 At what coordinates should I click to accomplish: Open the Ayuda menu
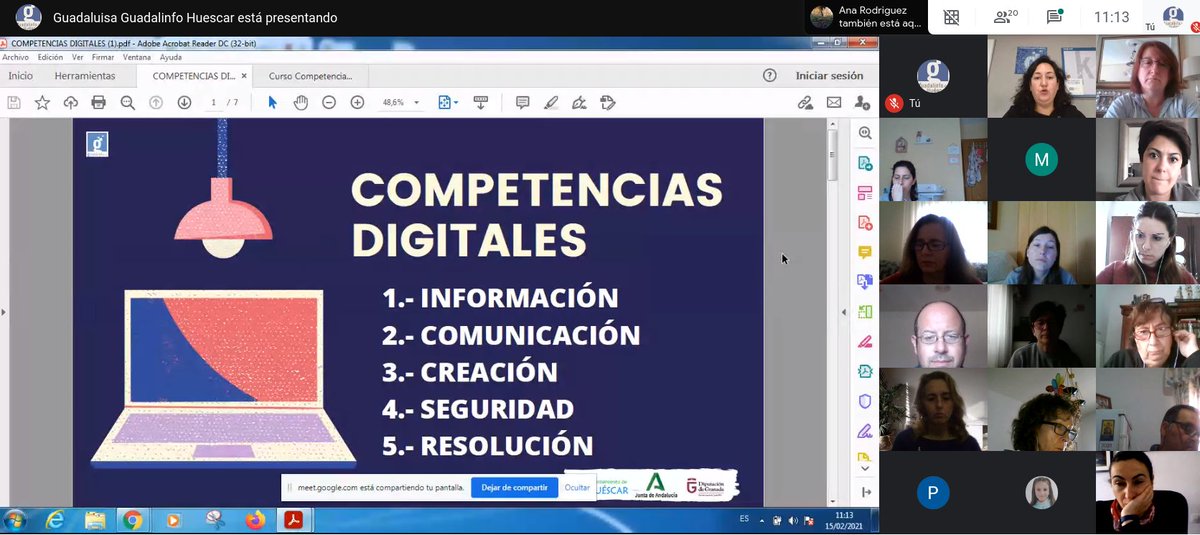(171, 57)
